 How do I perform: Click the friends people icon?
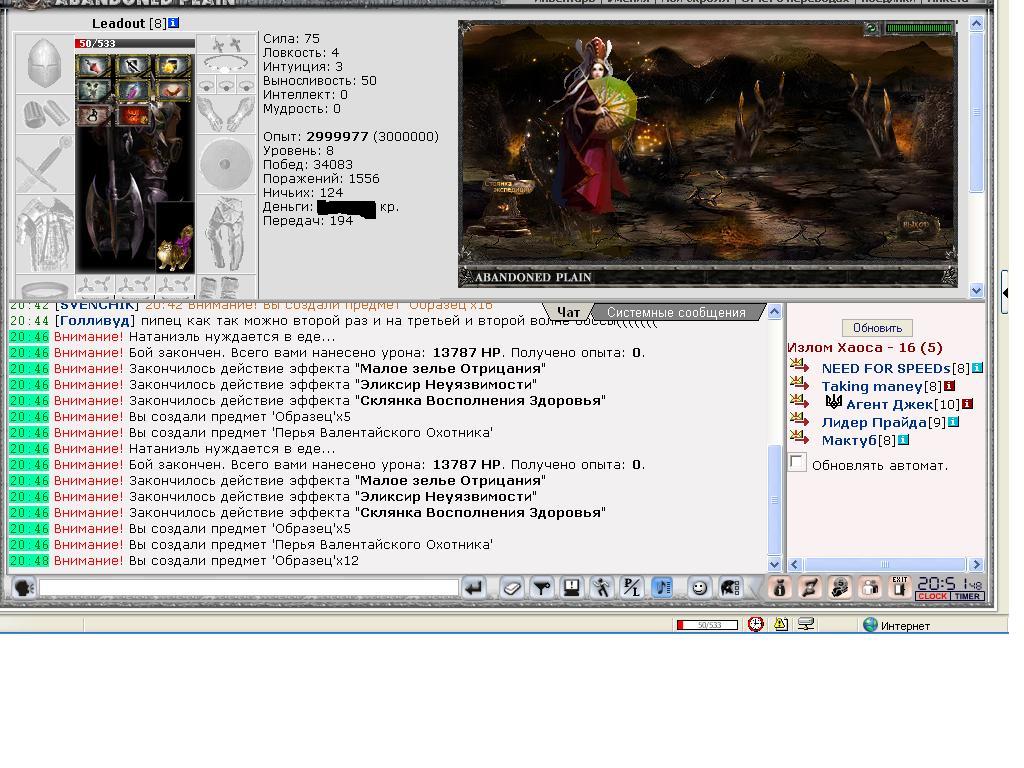click(870, 588)
